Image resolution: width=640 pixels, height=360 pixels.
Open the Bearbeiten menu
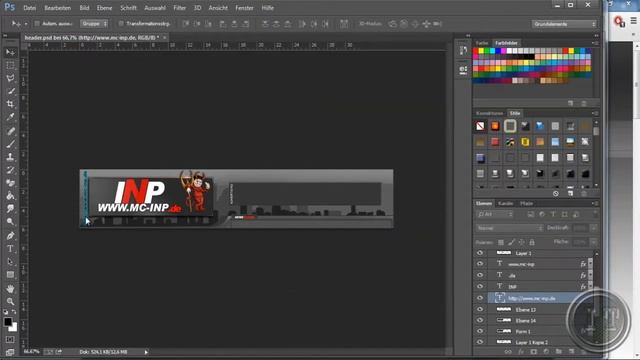tap(58, 8)
